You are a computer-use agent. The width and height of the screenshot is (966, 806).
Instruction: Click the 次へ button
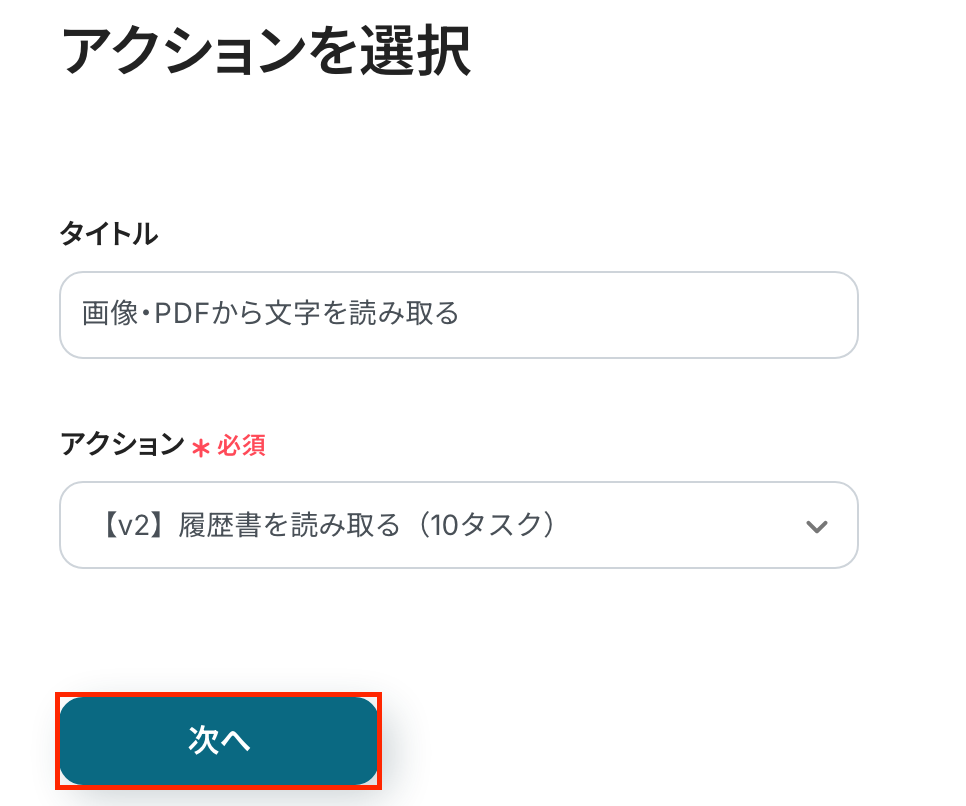point(219,741)
